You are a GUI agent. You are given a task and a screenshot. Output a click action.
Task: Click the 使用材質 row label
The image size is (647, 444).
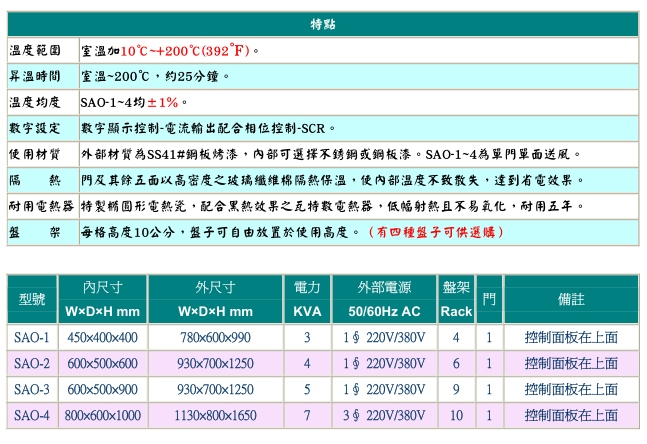tap(35, 154)
